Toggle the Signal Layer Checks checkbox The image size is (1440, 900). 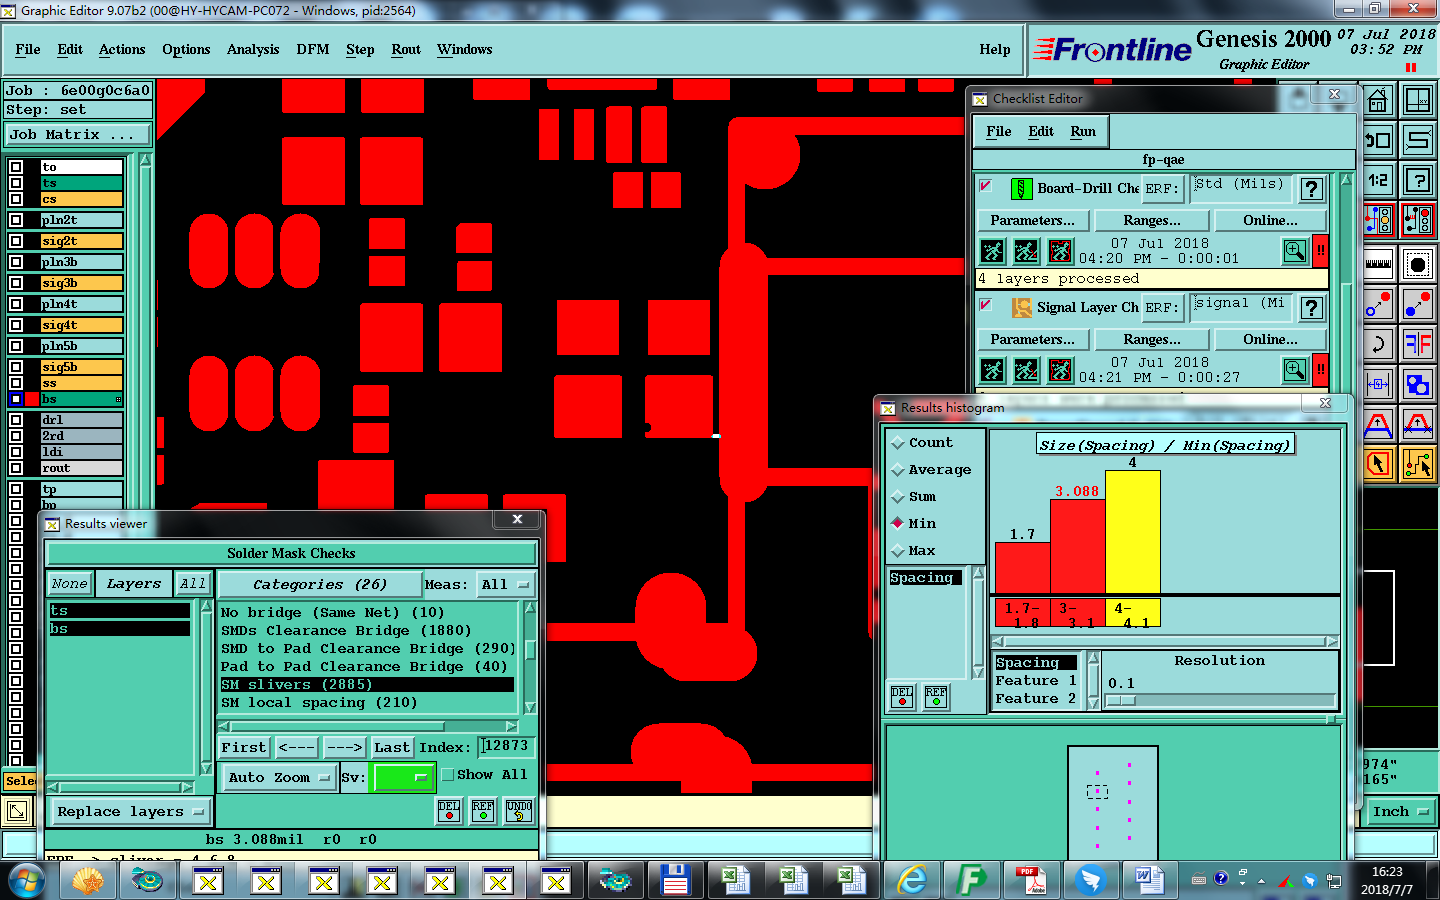985,305
